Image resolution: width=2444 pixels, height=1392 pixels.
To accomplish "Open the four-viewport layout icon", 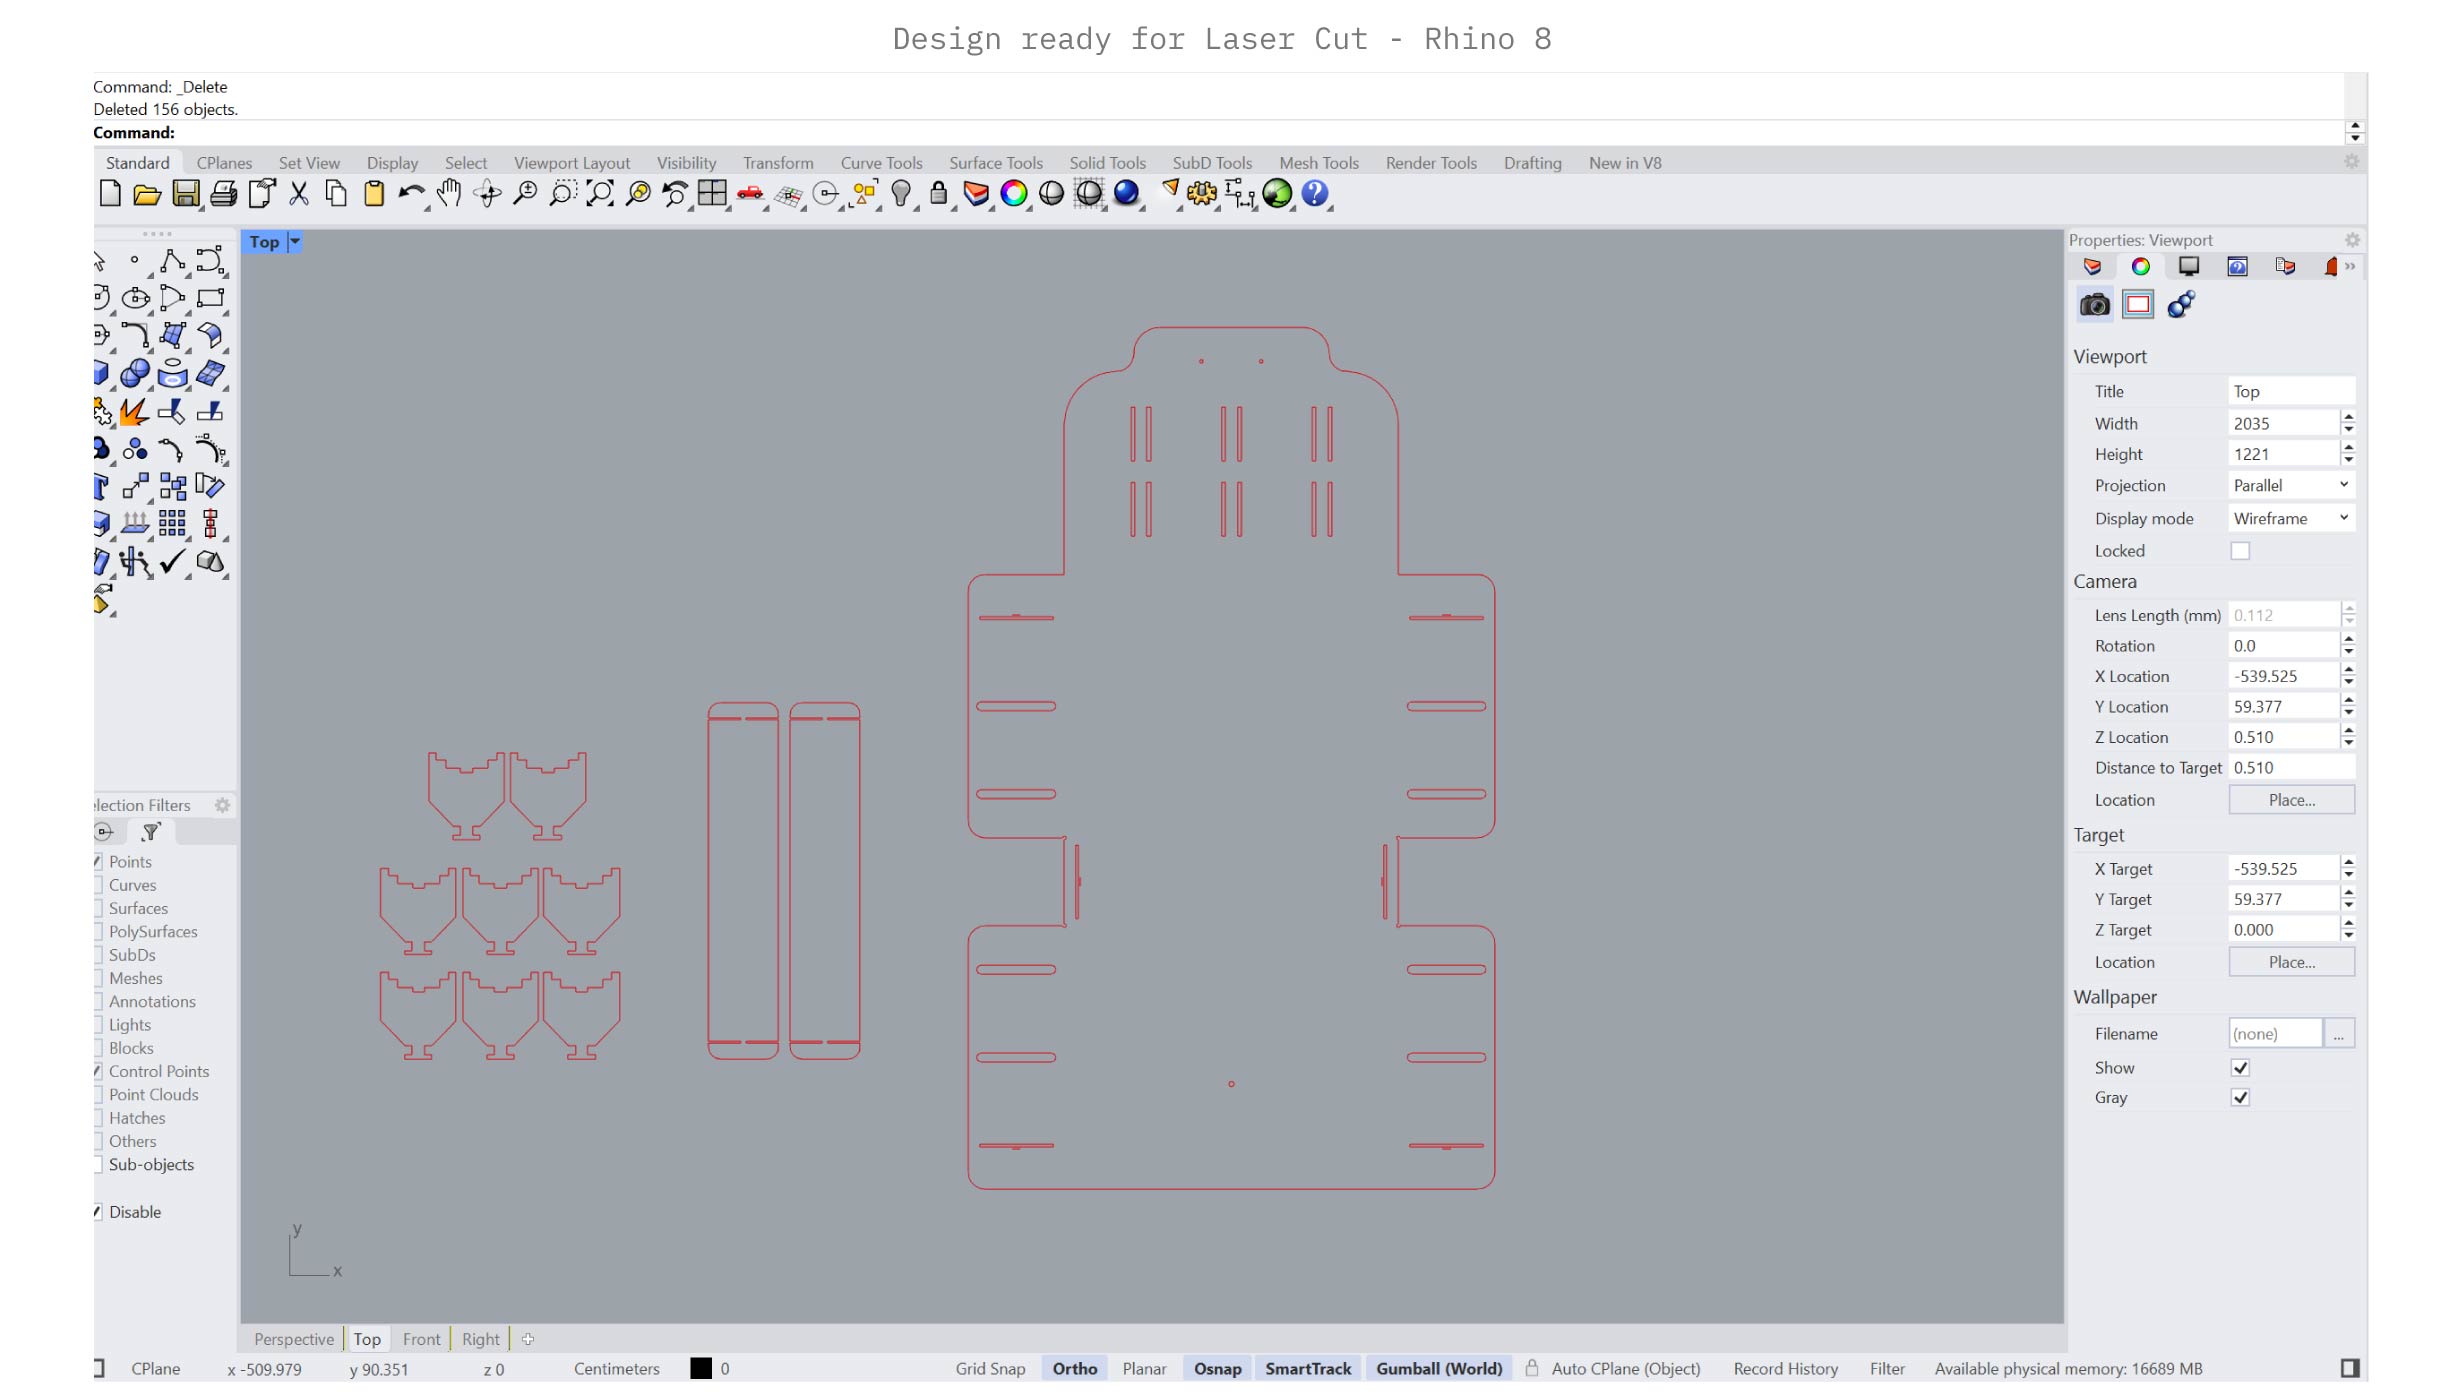I will [x=712, y=194].
